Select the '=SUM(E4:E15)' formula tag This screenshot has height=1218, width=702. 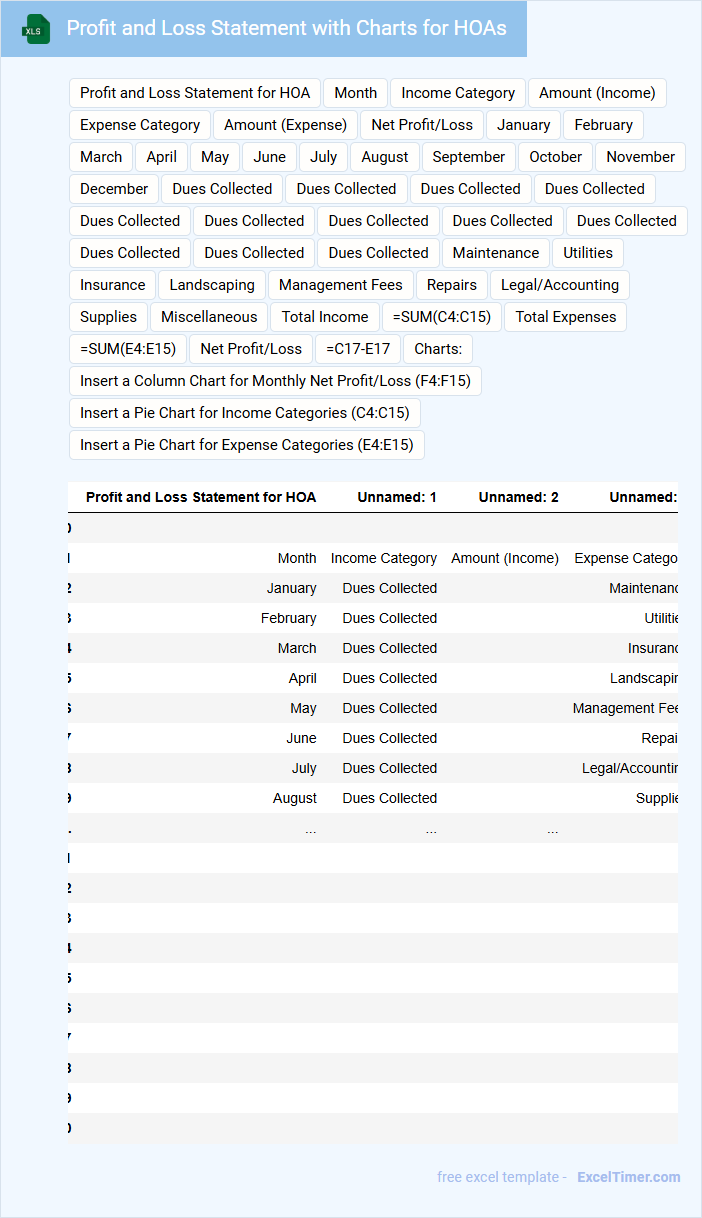[128, 349]
